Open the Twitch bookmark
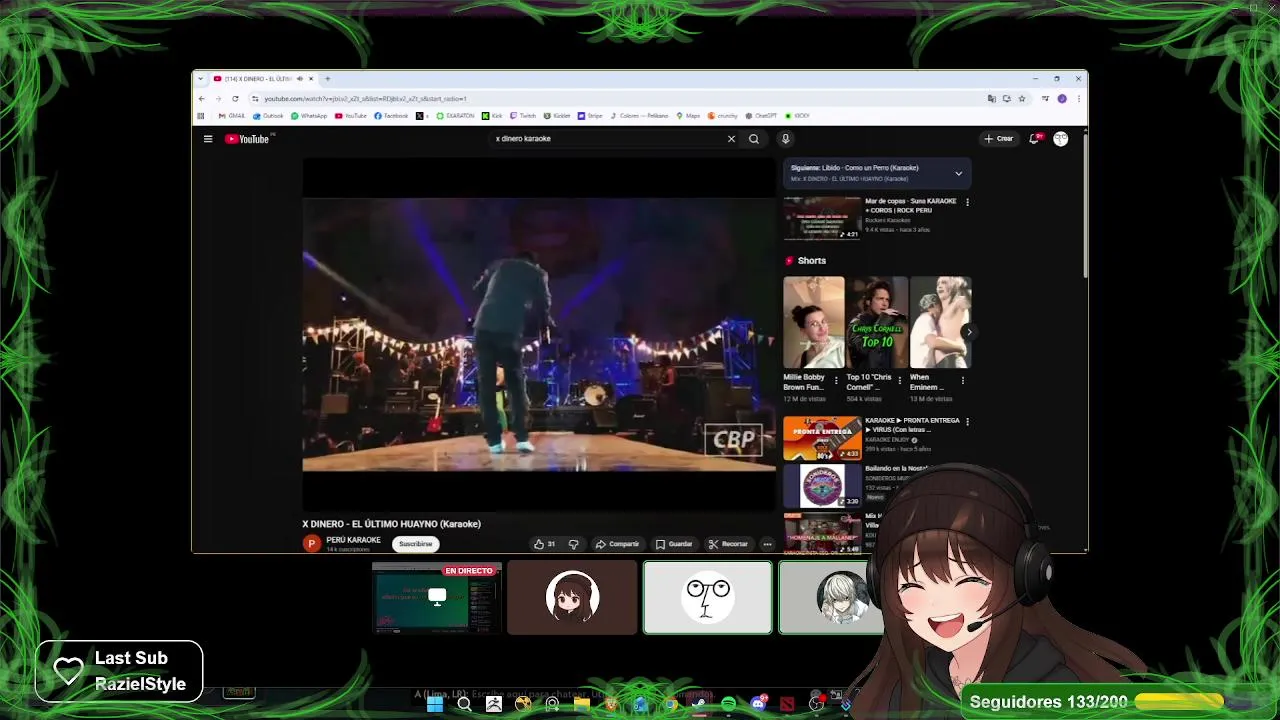The image size is (1280, 720). click(522, 116)
